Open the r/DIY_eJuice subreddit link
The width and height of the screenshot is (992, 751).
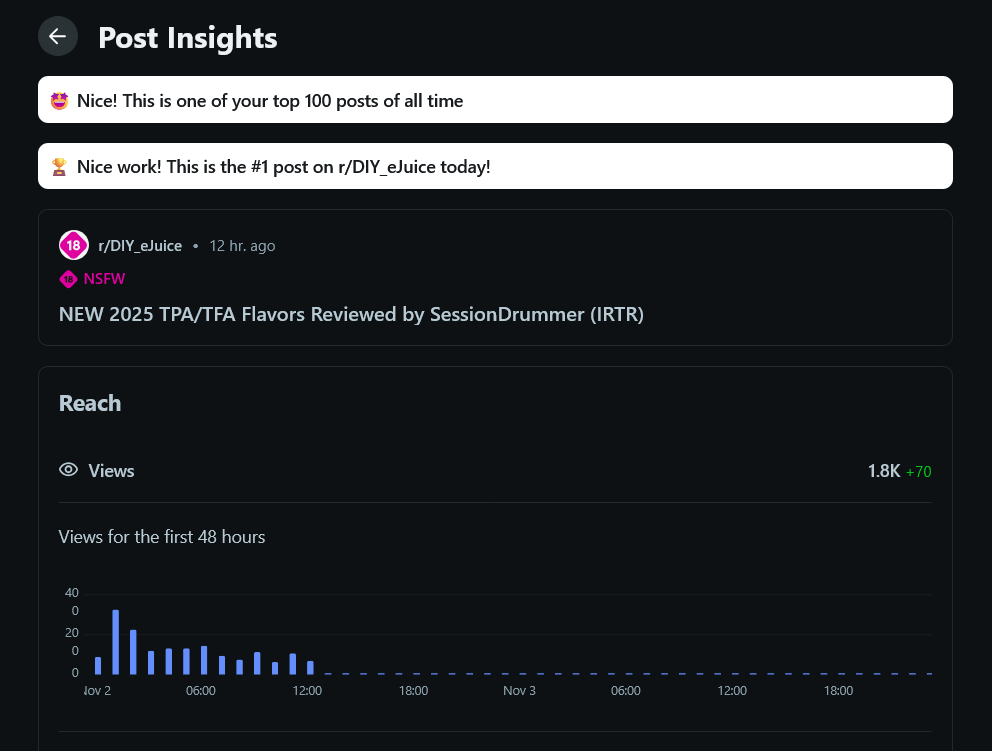140,246
